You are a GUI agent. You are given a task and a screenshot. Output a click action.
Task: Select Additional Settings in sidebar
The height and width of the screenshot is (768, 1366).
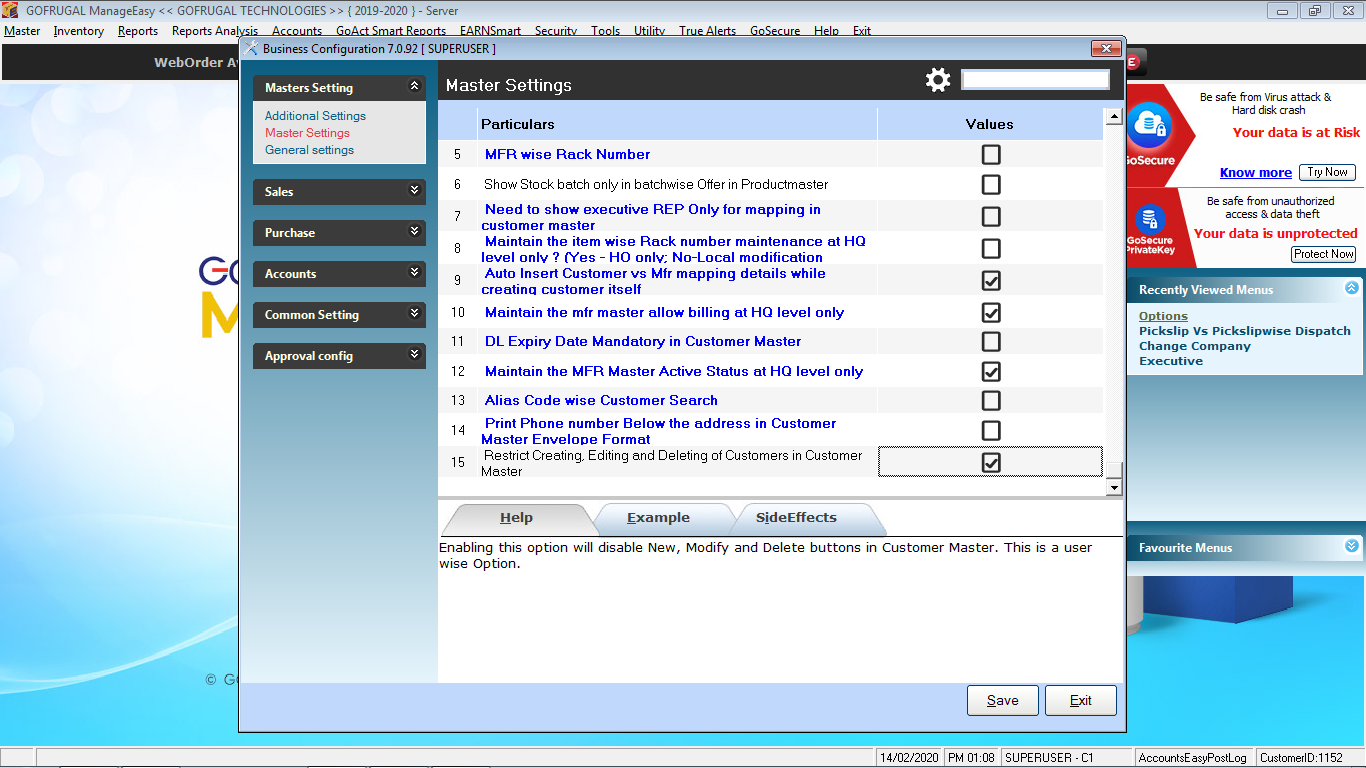tap(315, 116)
